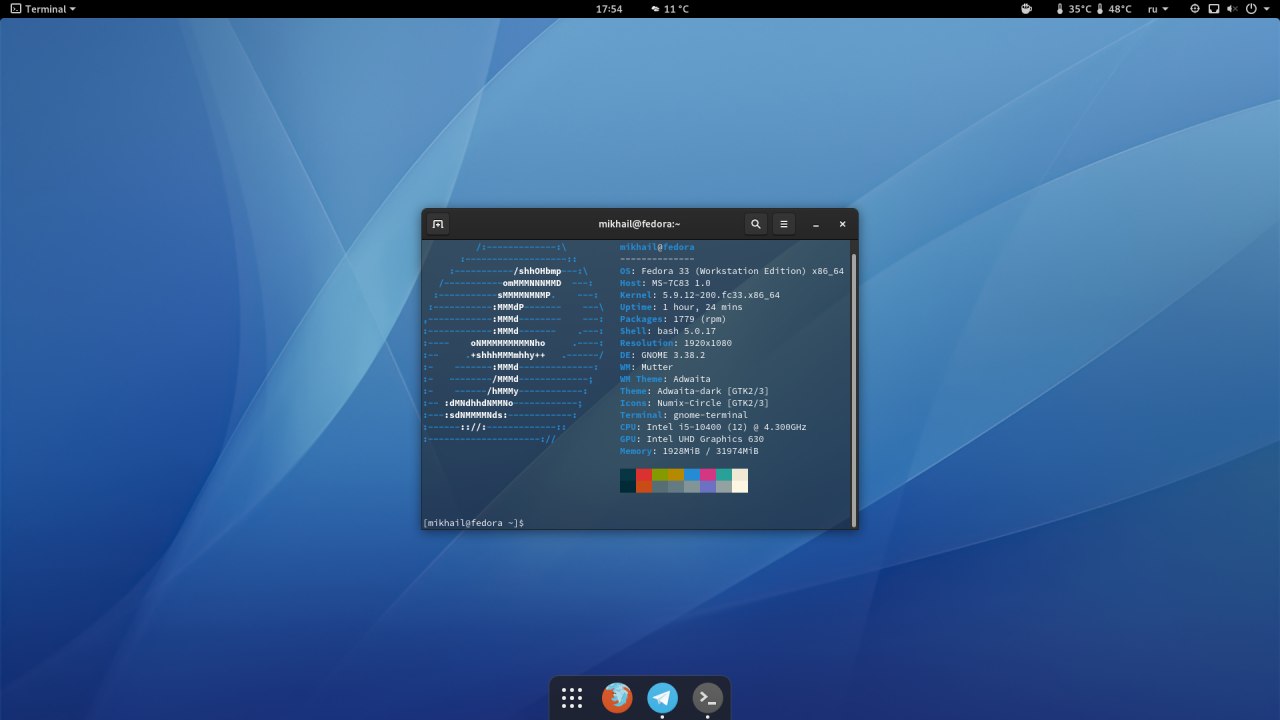Open the wired network status icon
Viewport: 1280px width, 720px height.
(x=1214, y=8)
